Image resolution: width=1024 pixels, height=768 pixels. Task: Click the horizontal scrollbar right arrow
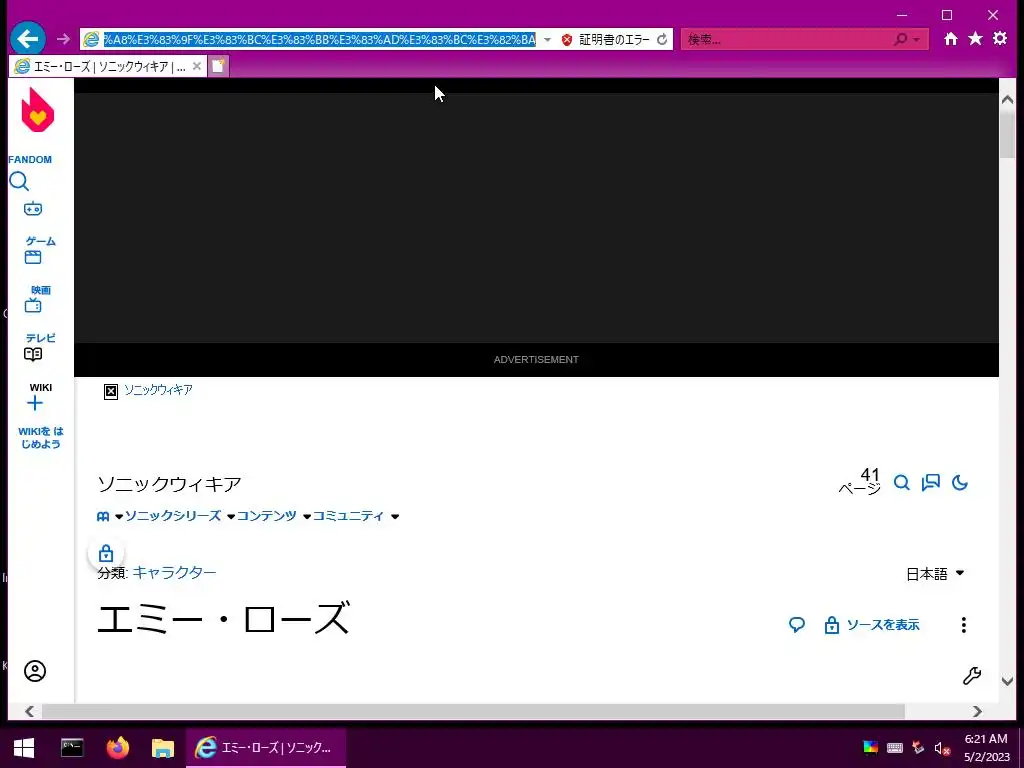(x=978, y=711)
